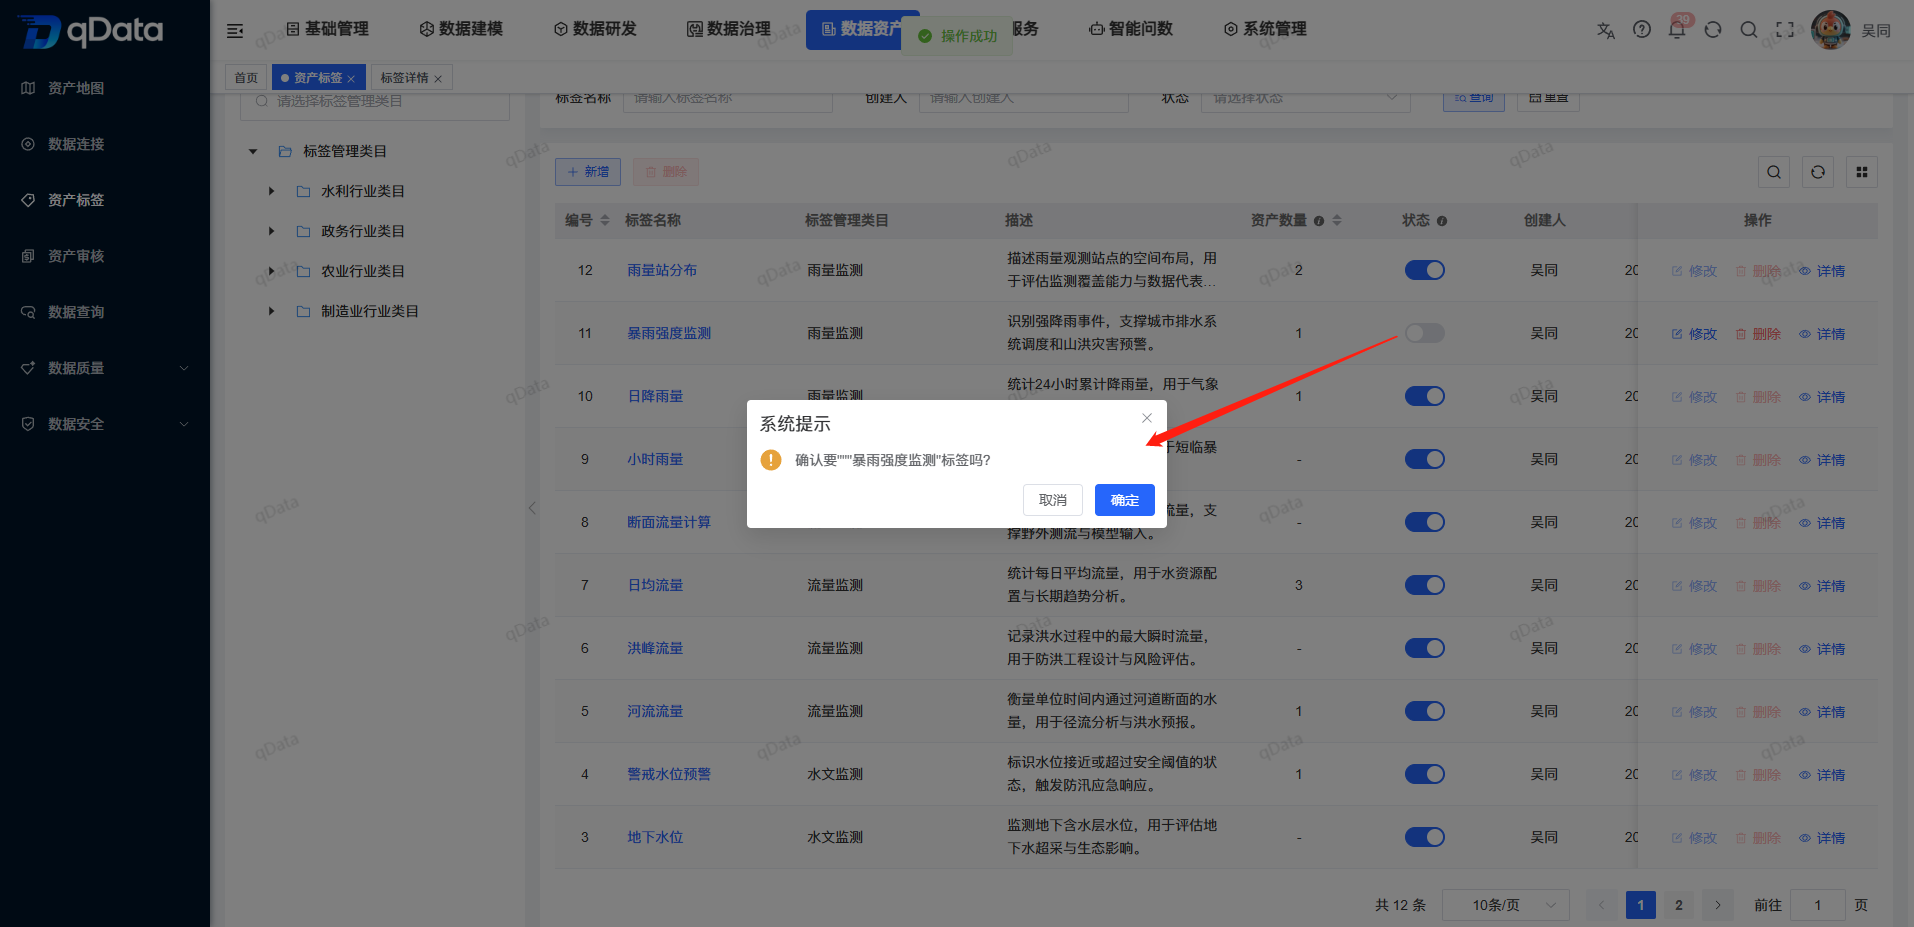The image size is (1914, 927).
Task: Open the 10条/页 page size dropdown
Action: (x=1507, y=905)
